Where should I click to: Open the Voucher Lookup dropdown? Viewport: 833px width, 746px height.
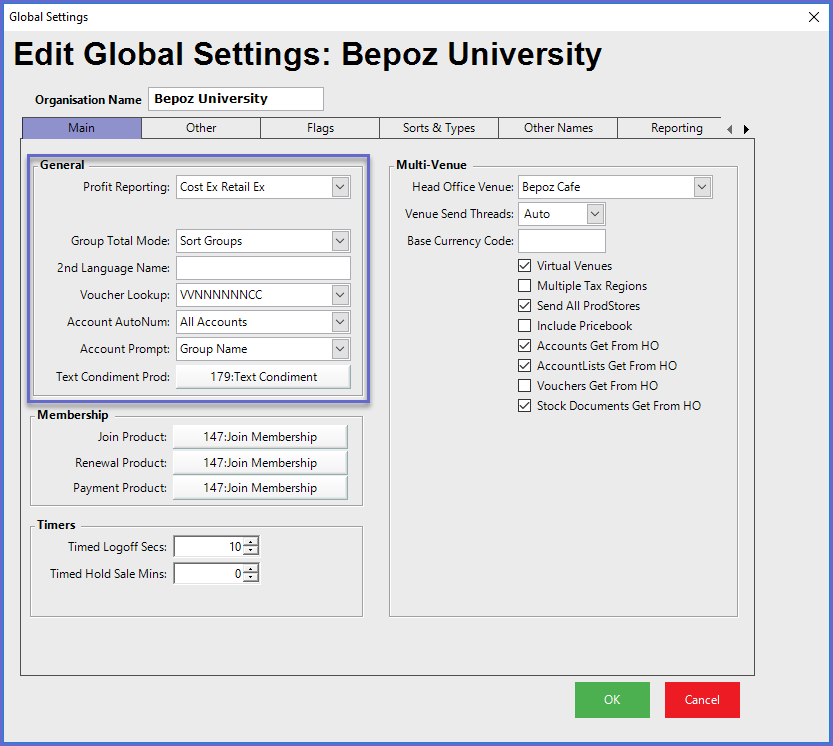[340, 295]
